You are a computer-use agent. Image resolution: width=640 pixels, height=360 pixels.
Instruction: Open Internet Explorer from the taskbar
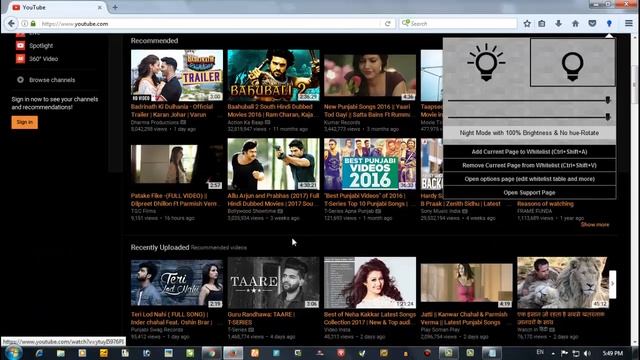tap(39, 353)
